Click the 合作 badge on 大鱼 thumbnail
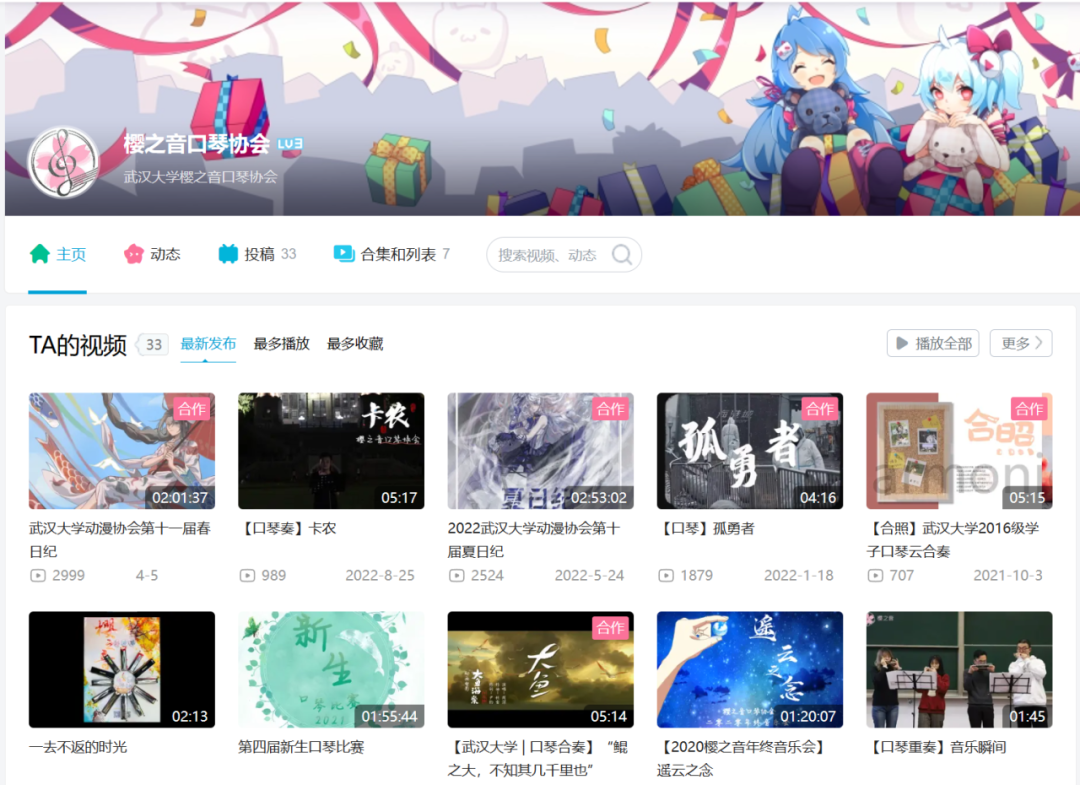The width and height of the screenshot is (1080, 785). pyautogui.click(x=610, y=627)
